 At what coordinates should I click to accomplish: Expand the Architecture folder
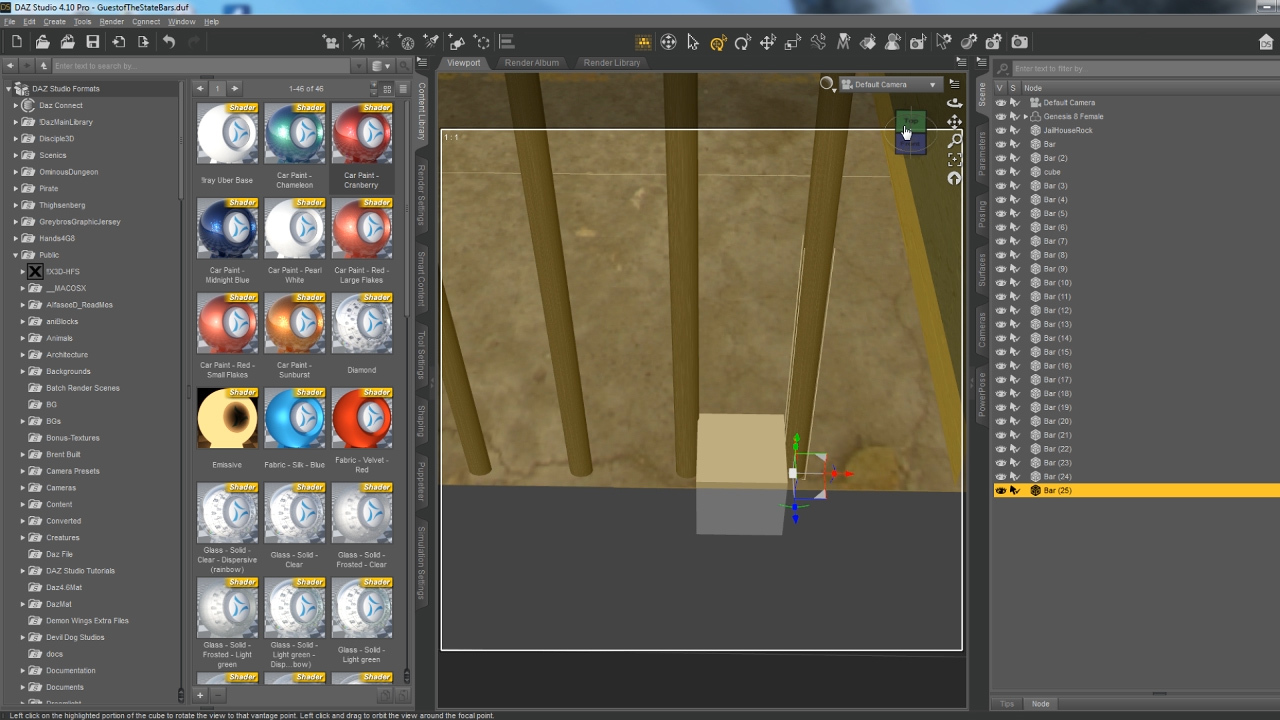[23, 355]
